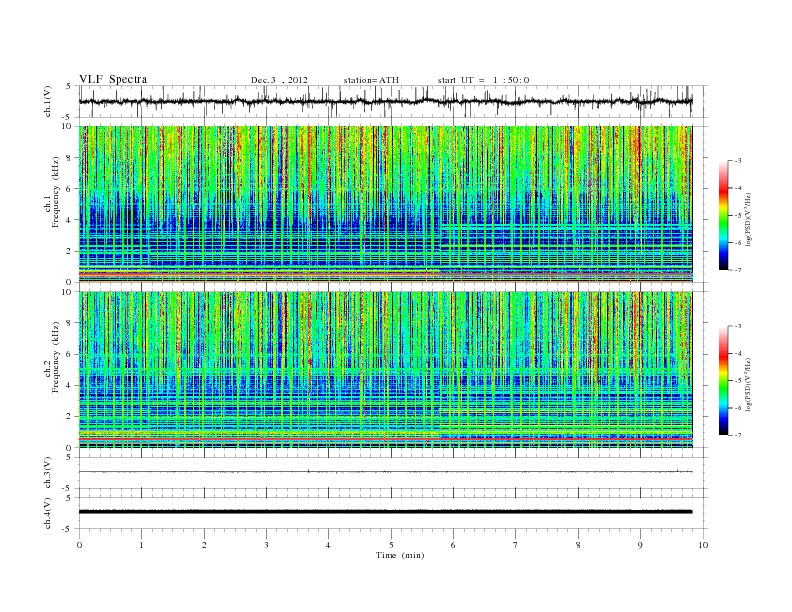The width and height of the screenshot is (792, 612).
Task: Click the time axis tick label "10"
Action: 703,545
